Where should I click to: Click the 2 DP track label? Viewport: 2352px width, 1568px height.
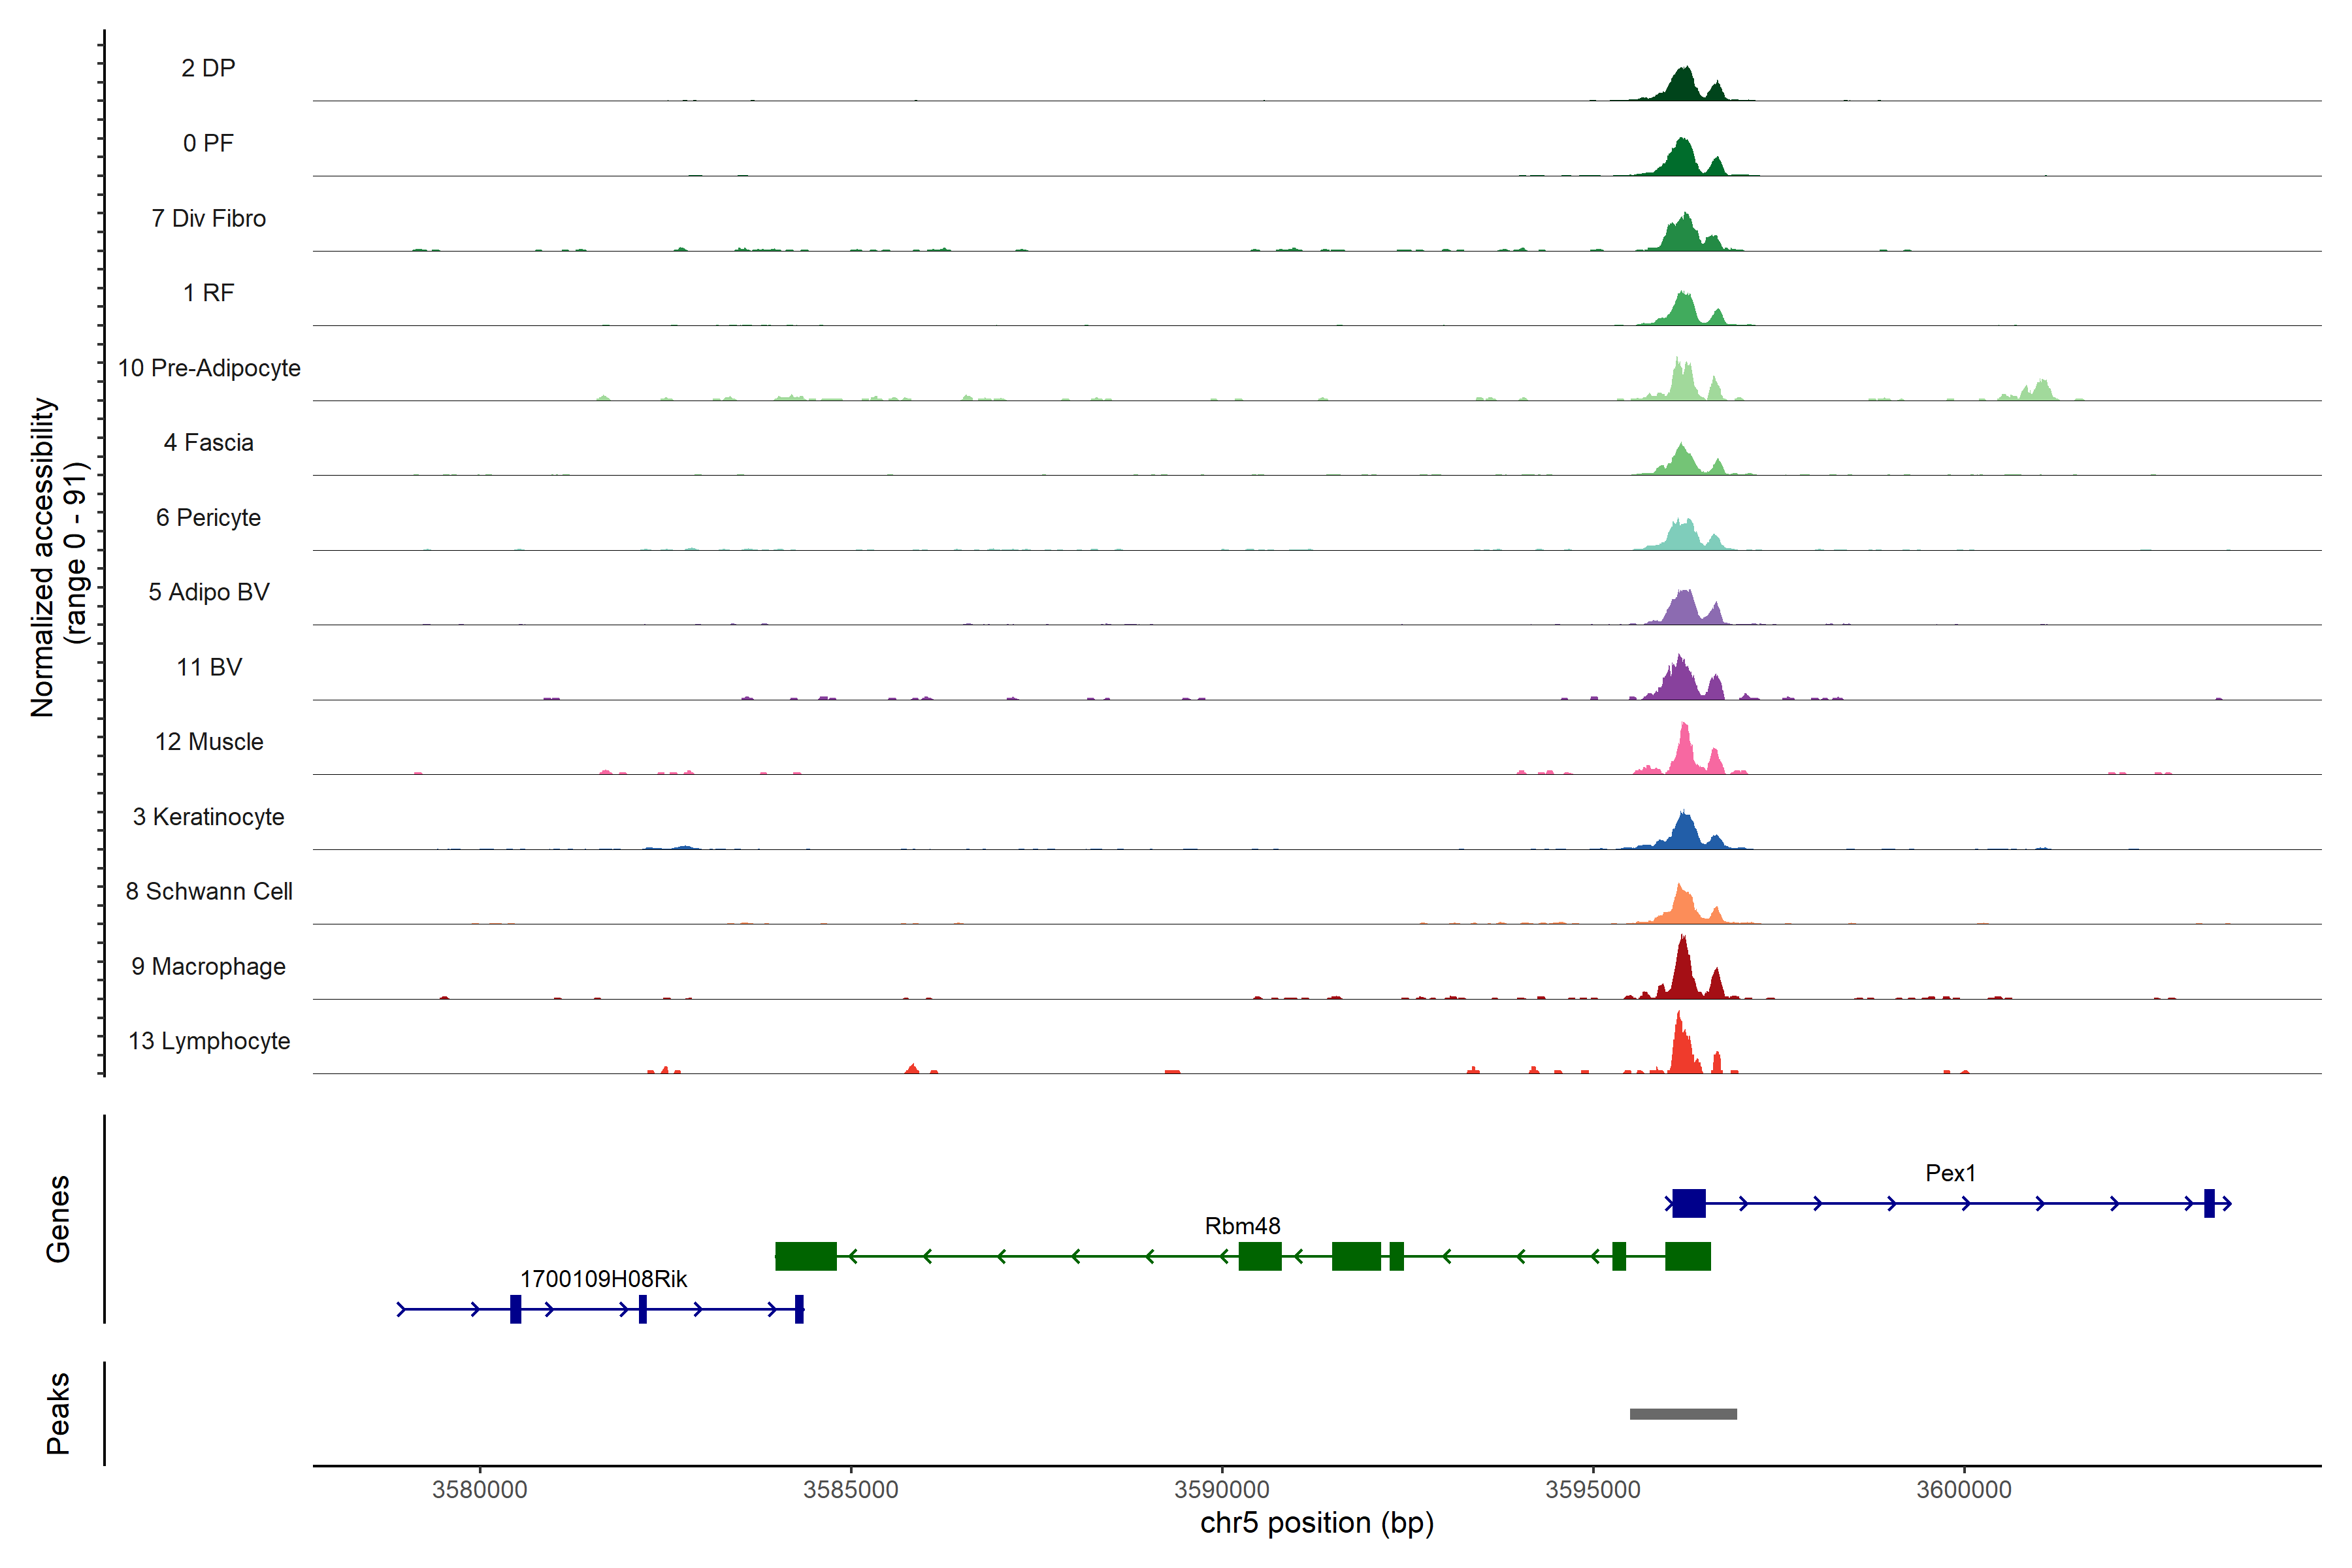tap(208, 68)
